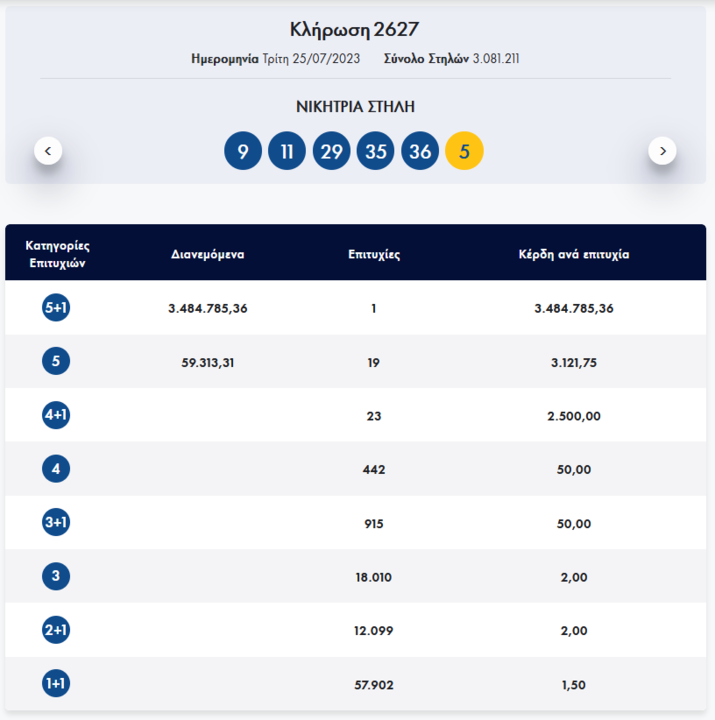Click the Κλήρωση 2627 title
715x720 pixels.
355,28
